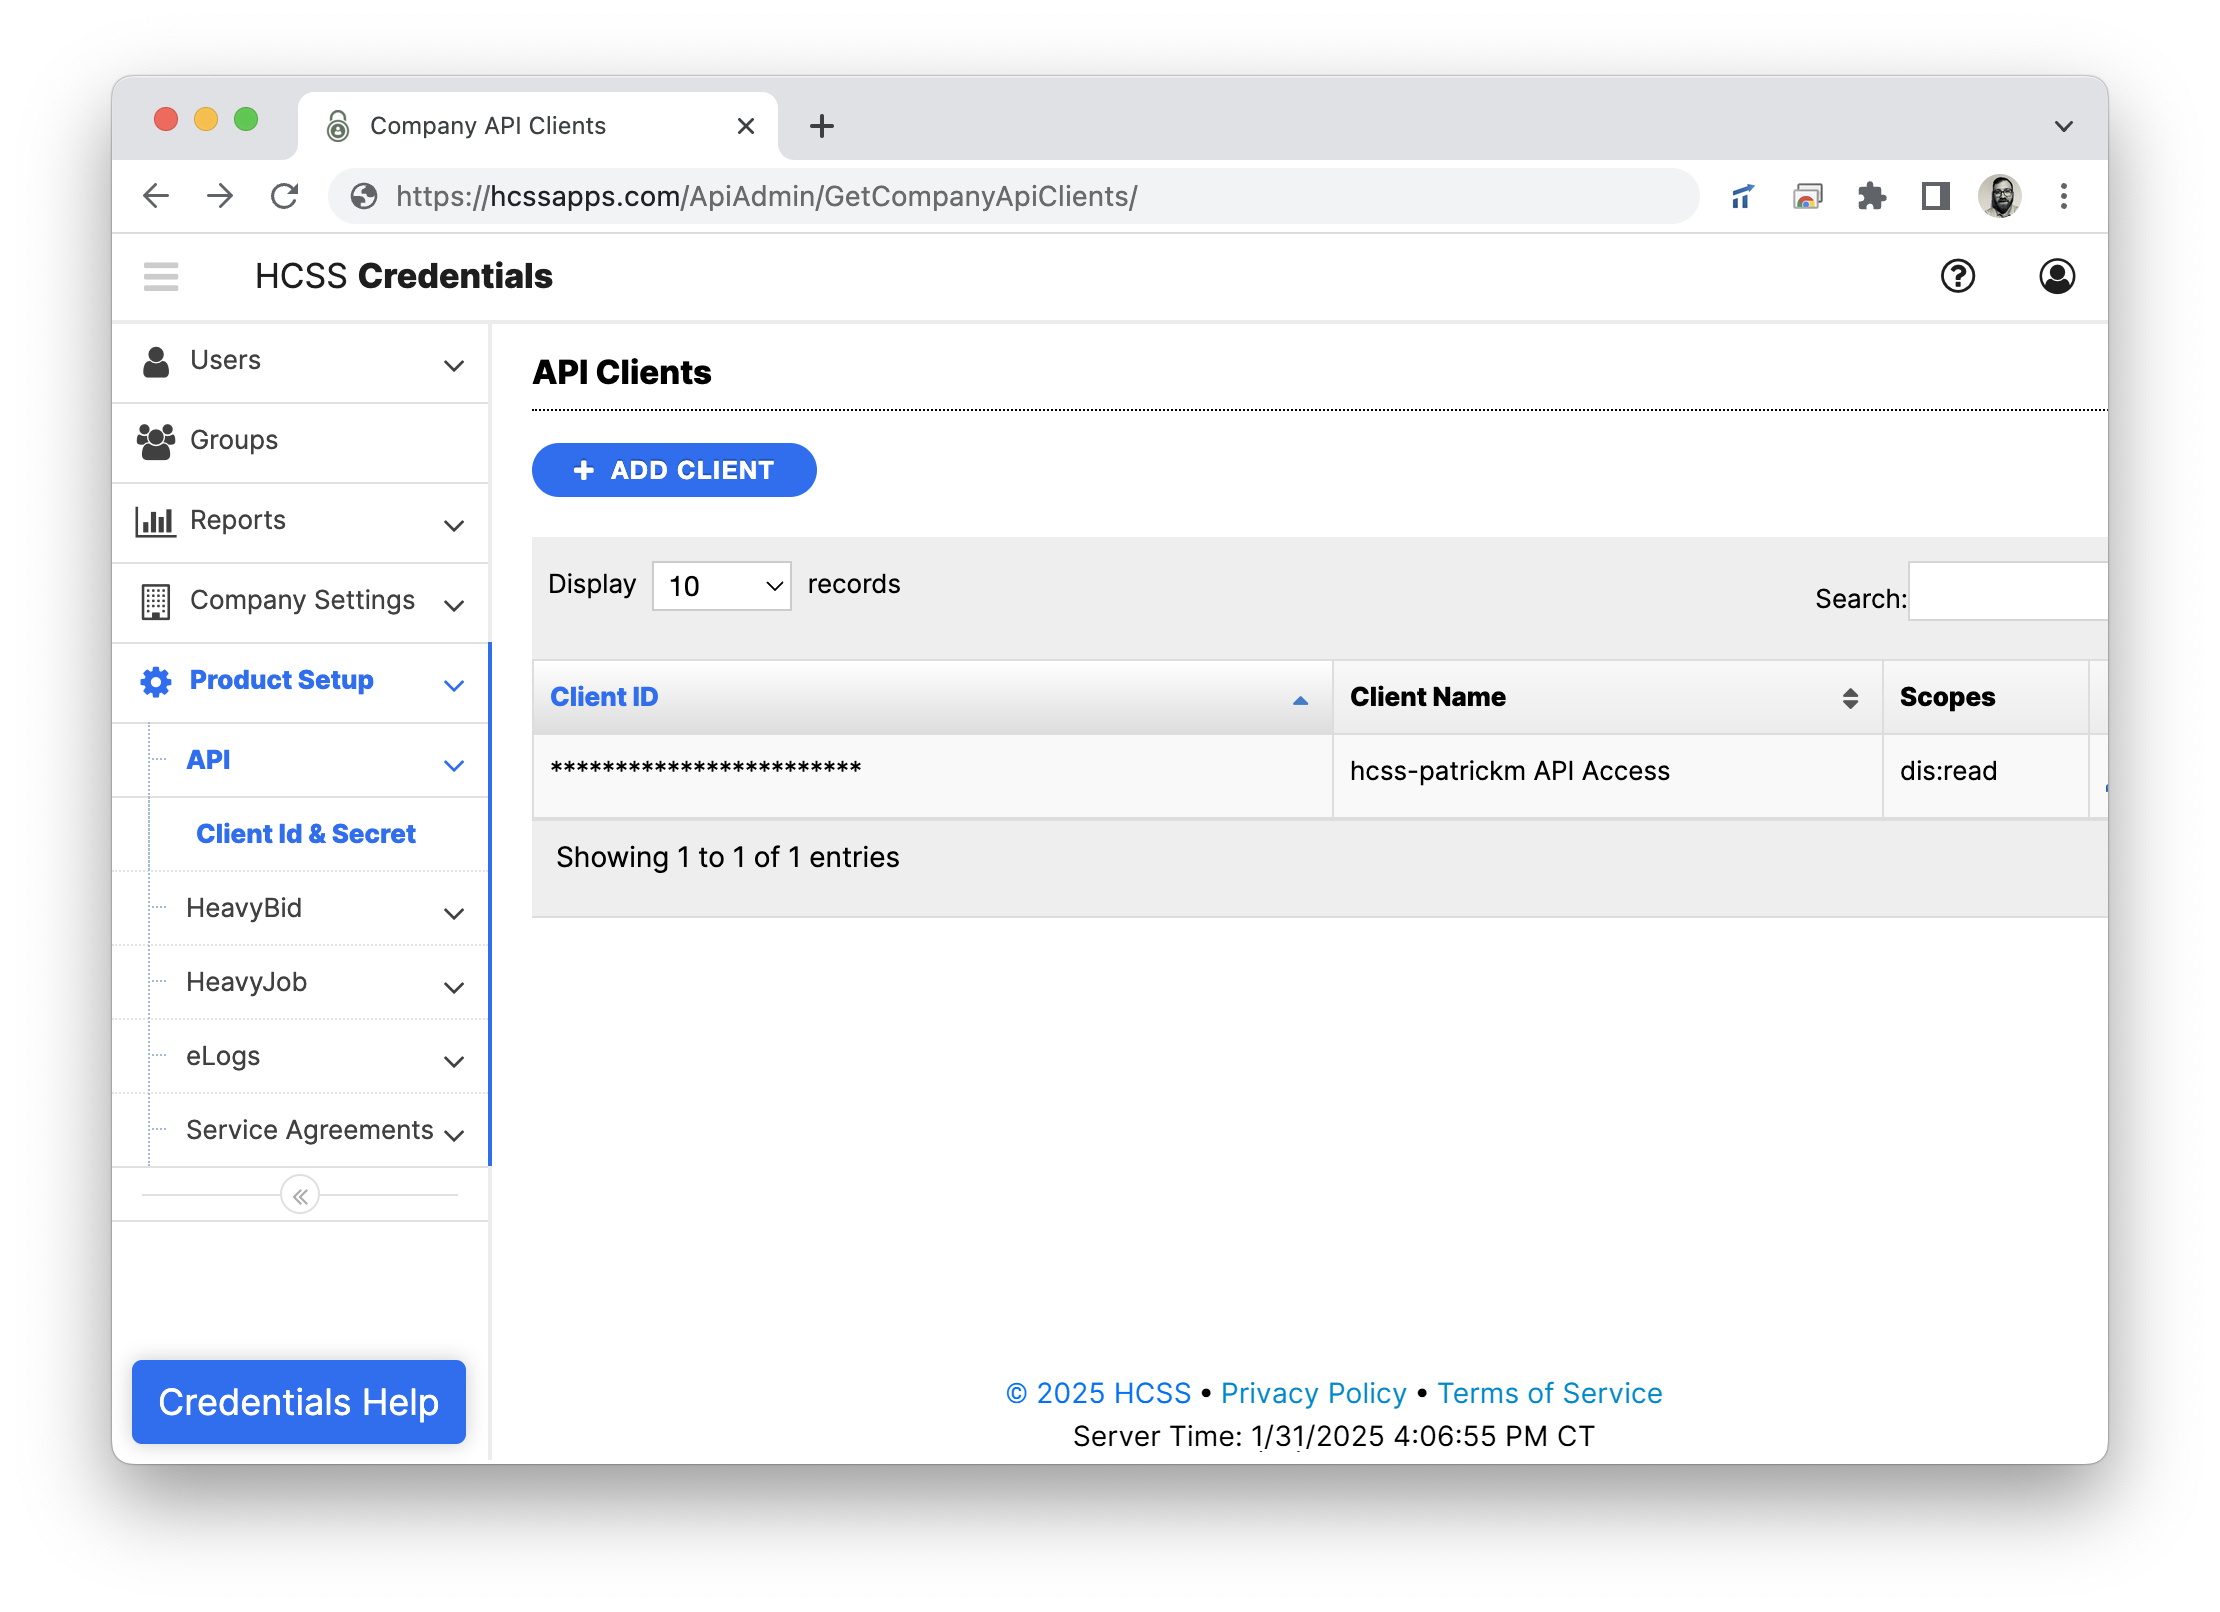Reload the page with refresh icon
Image resolution: width=2220 pixels, height=1612 pixels.
pos(285,196)
